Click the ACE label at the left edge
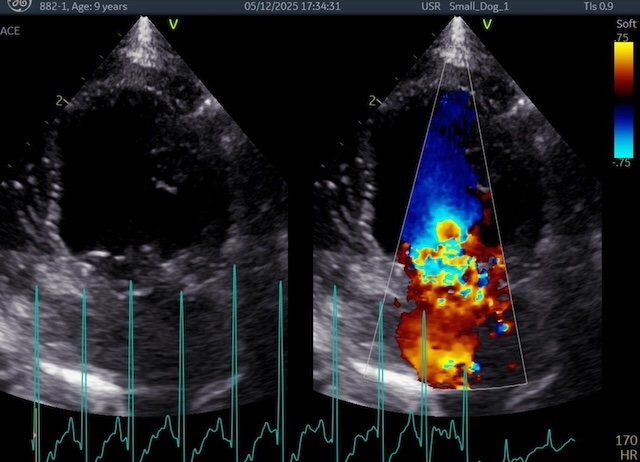Screen dimensions: 640x462 (x=12, y=30)
